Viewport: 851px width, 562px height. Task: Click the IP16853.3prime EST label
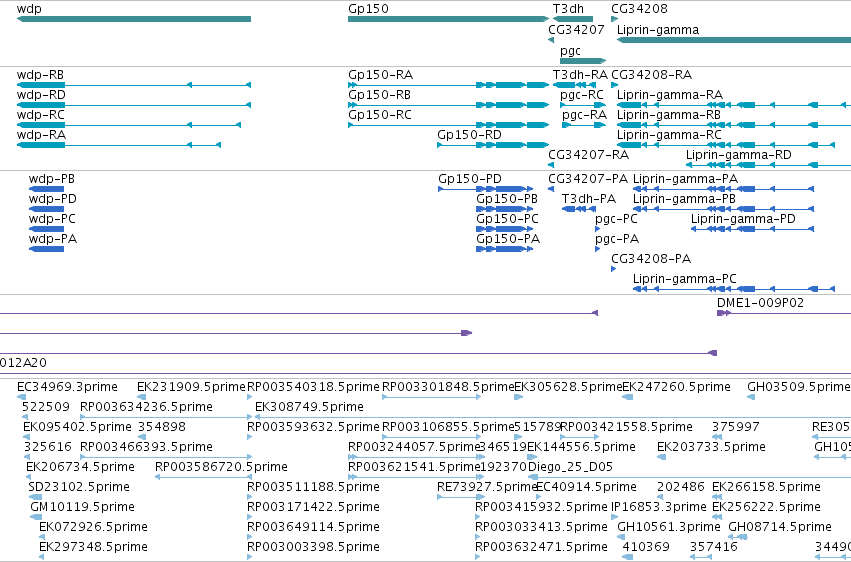(x=658, y=508)
